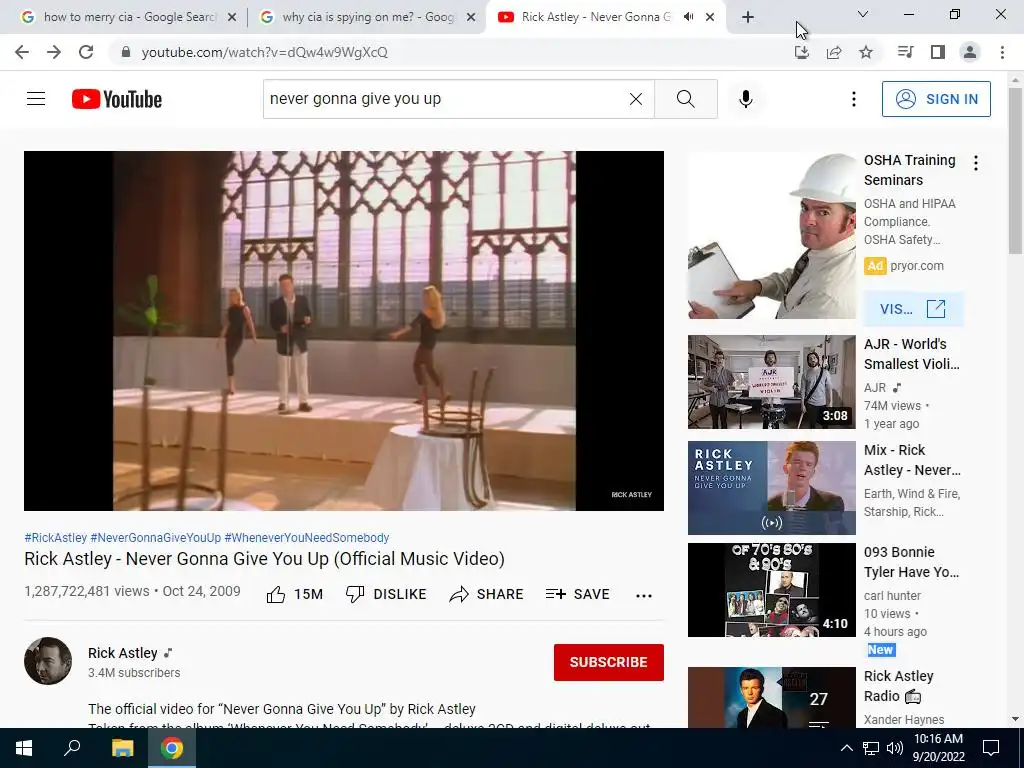Open network status icon in the system tray
Image resolution: width=1024 pixels, height=768 pixels.
(x=871, y=748)
